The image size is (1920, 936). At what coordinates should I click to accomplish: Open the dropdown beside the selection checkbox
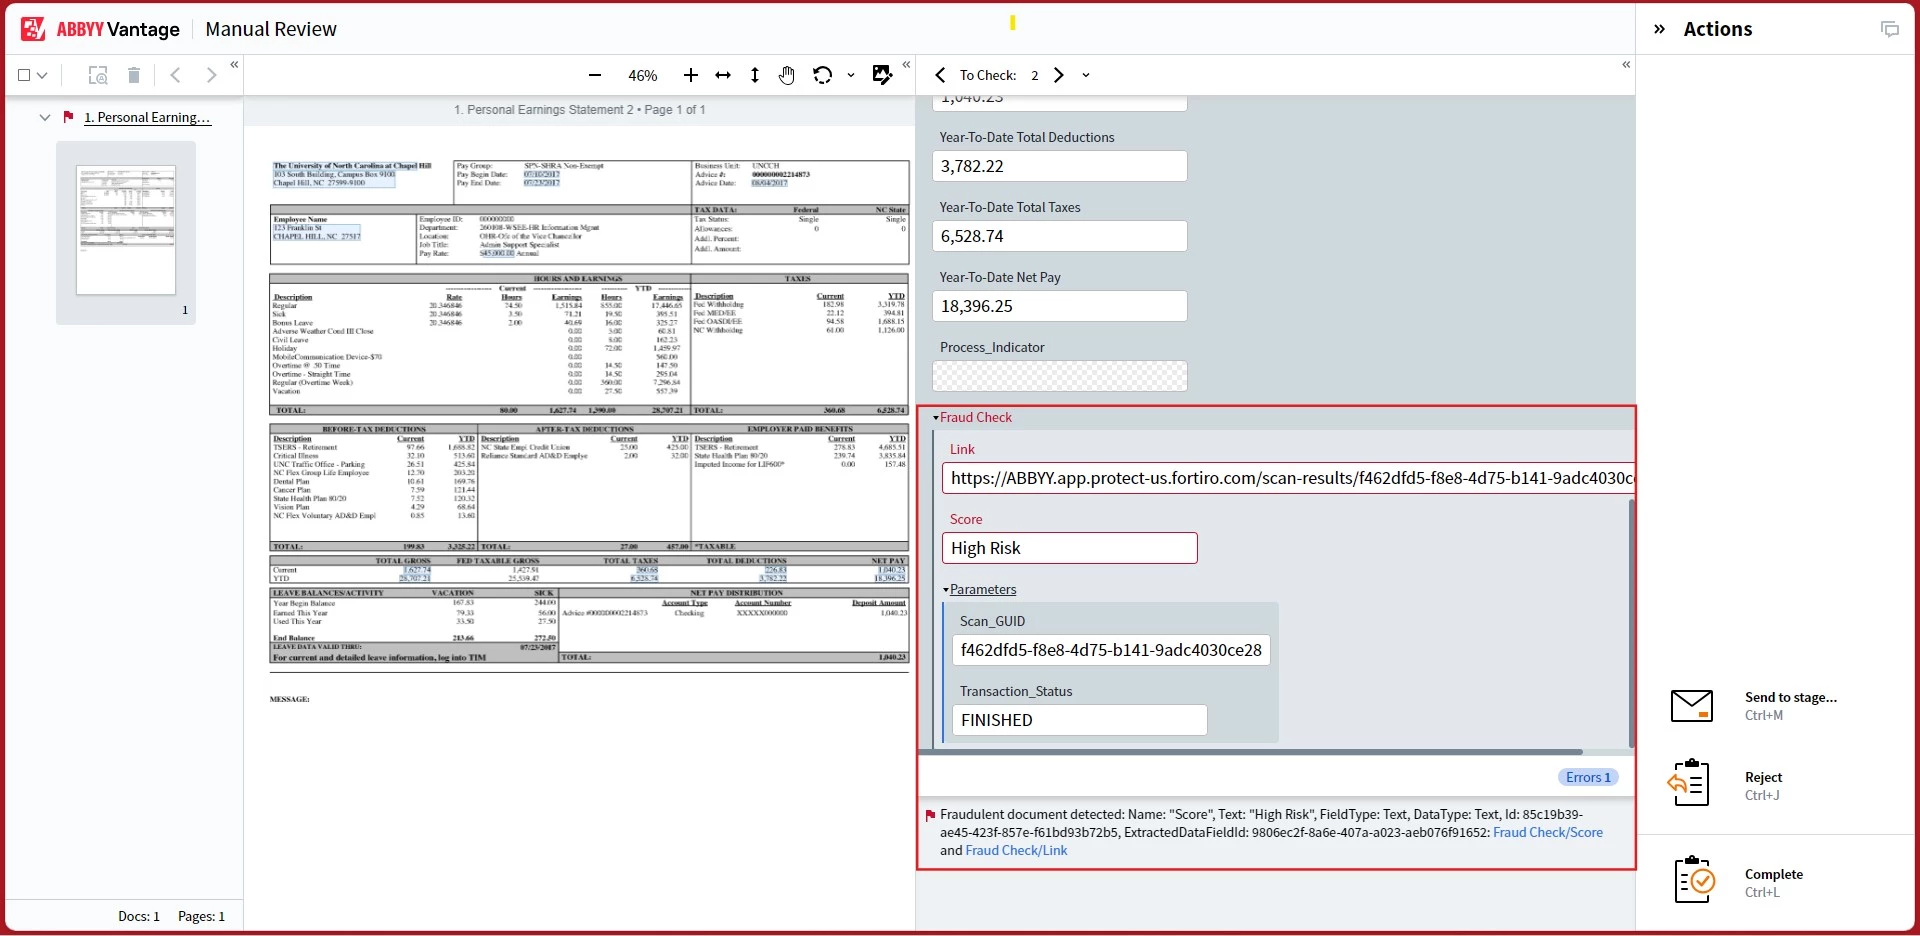coord(42,75)
